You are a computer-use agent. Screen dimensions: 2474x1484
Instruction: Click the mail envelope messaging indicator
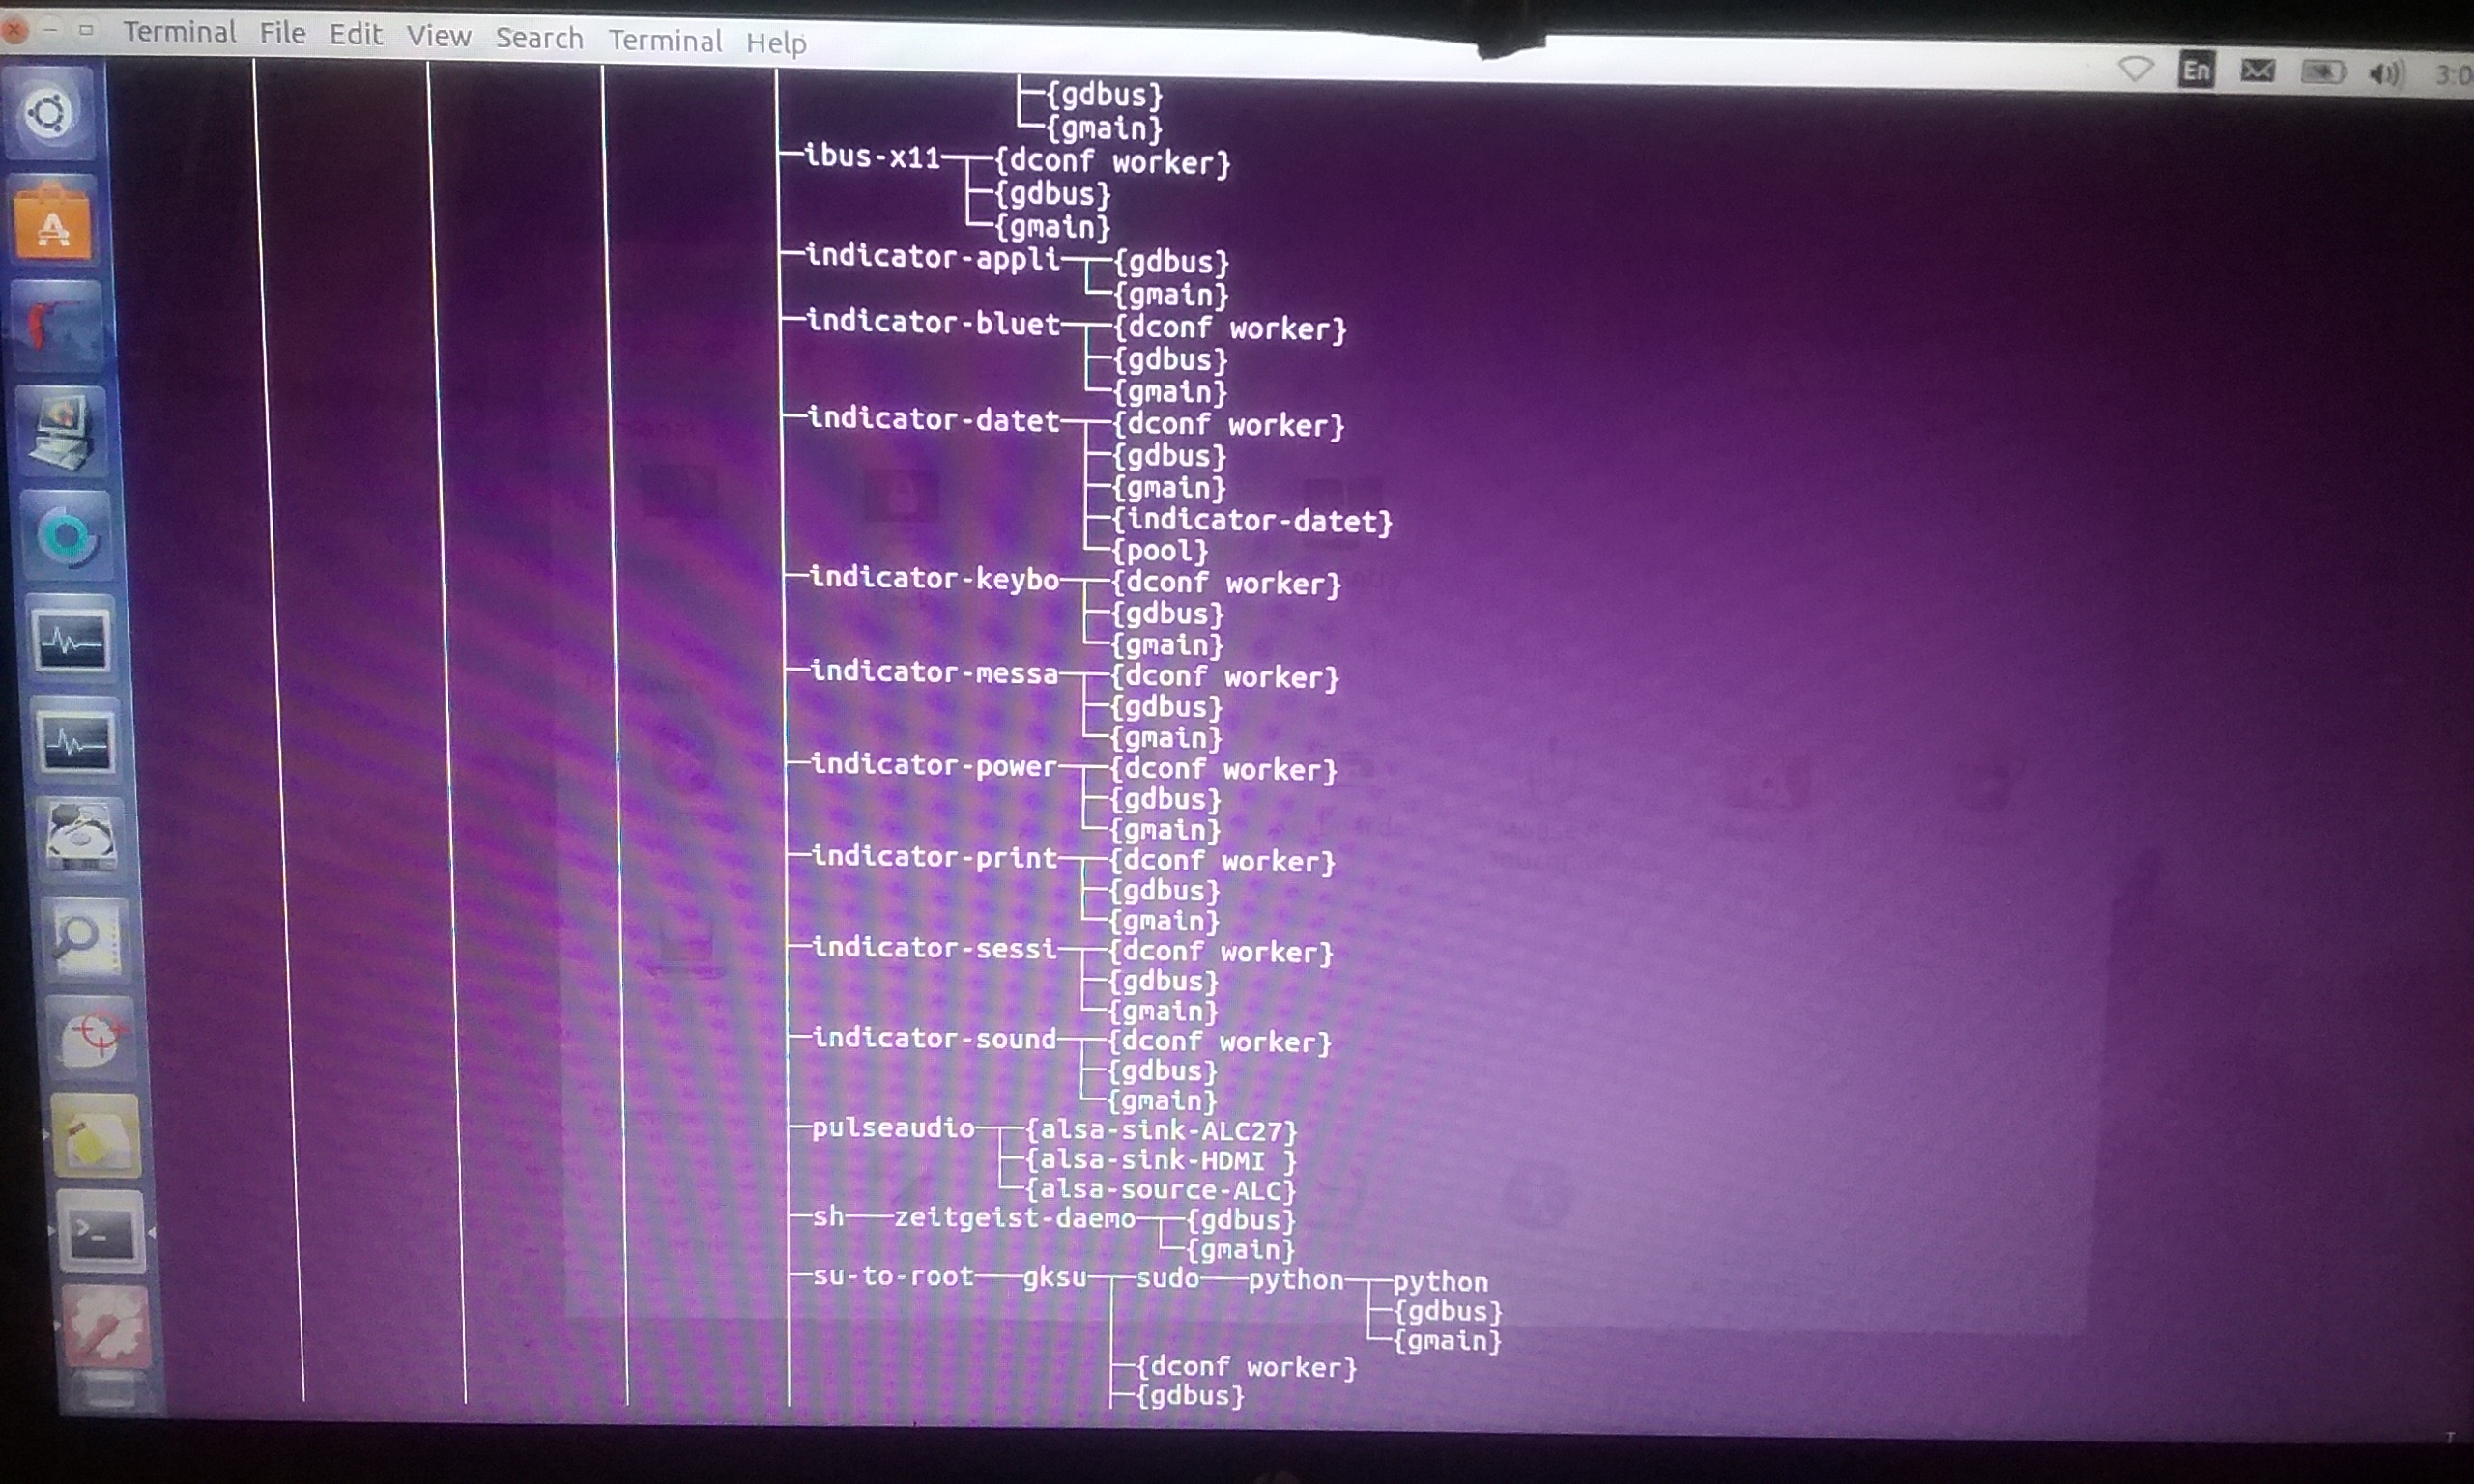pos(2257,71)
